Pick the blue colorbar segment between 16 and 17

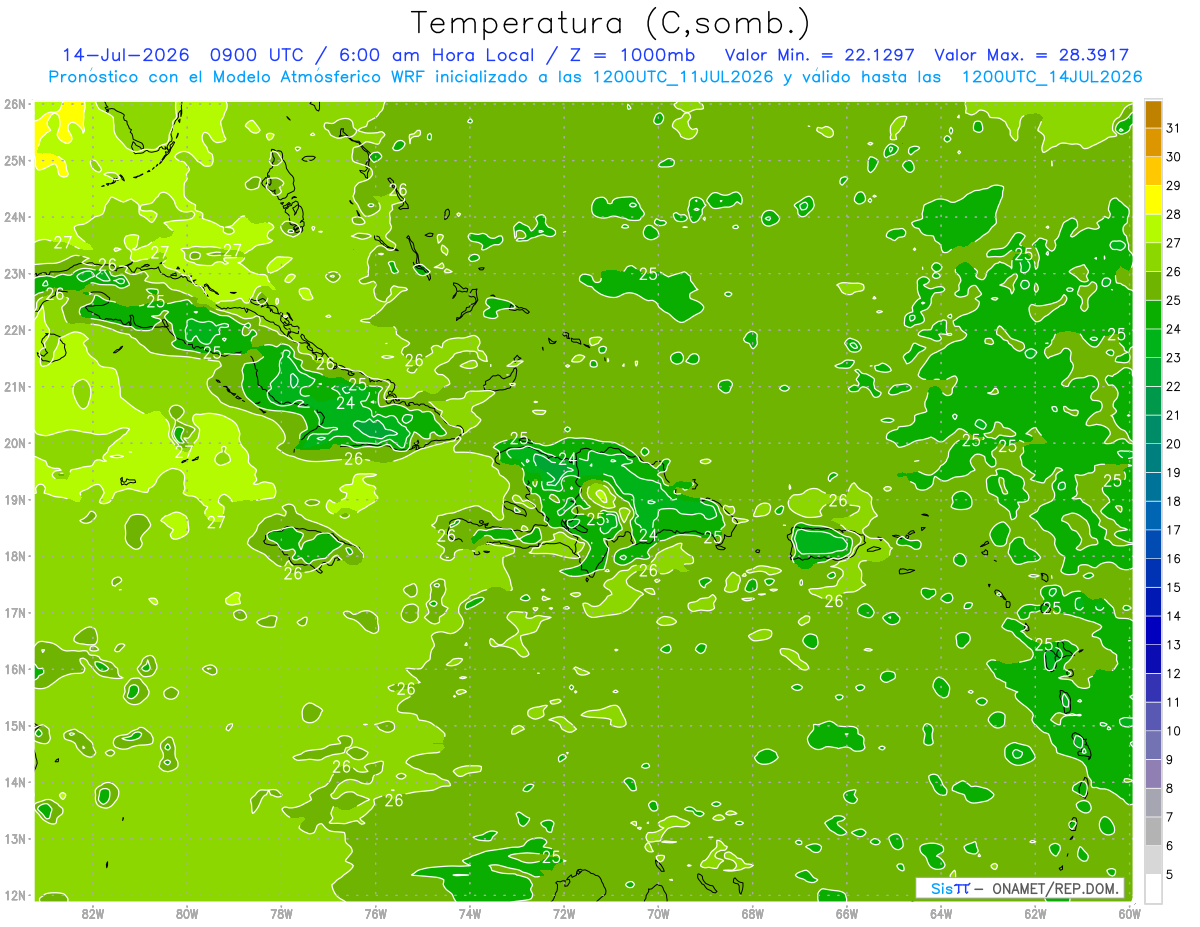(x=1153, y=545)
